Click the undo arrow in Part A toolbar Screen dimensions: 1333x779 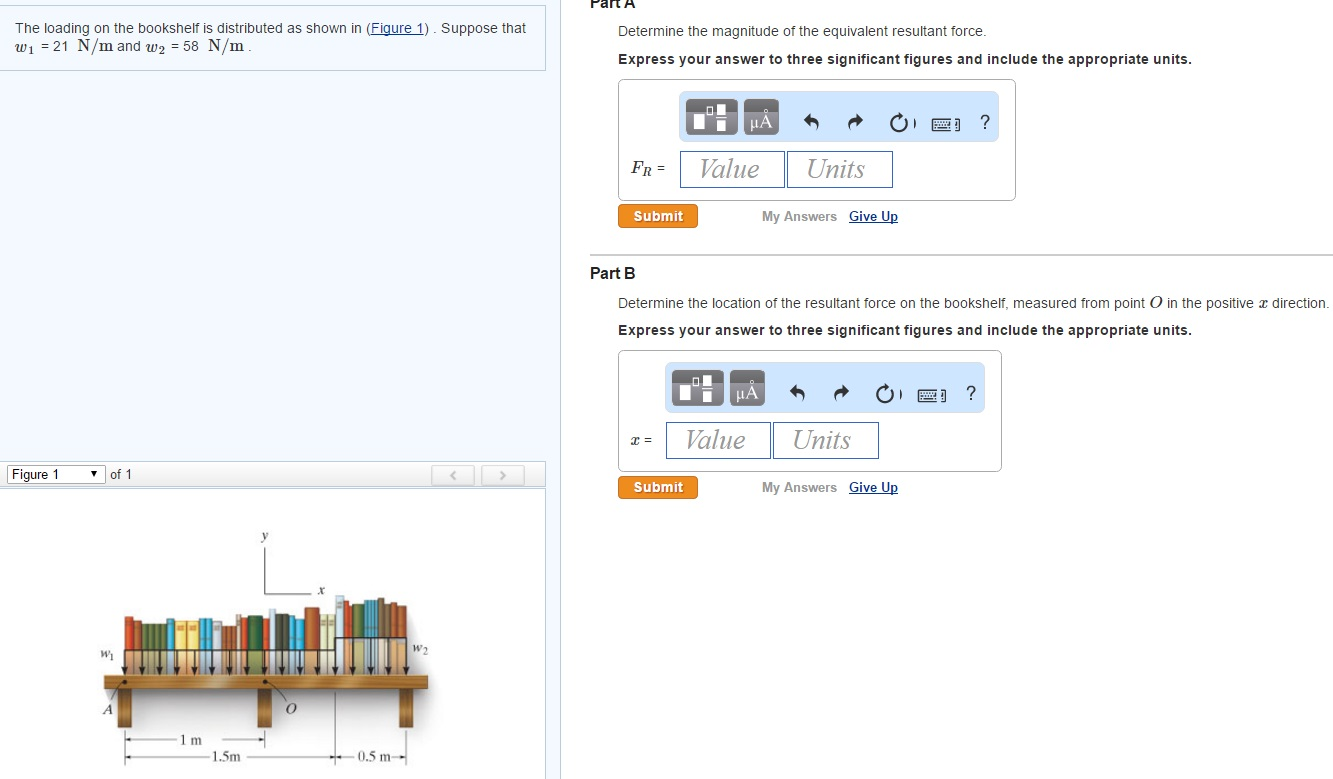pos(810,120)
